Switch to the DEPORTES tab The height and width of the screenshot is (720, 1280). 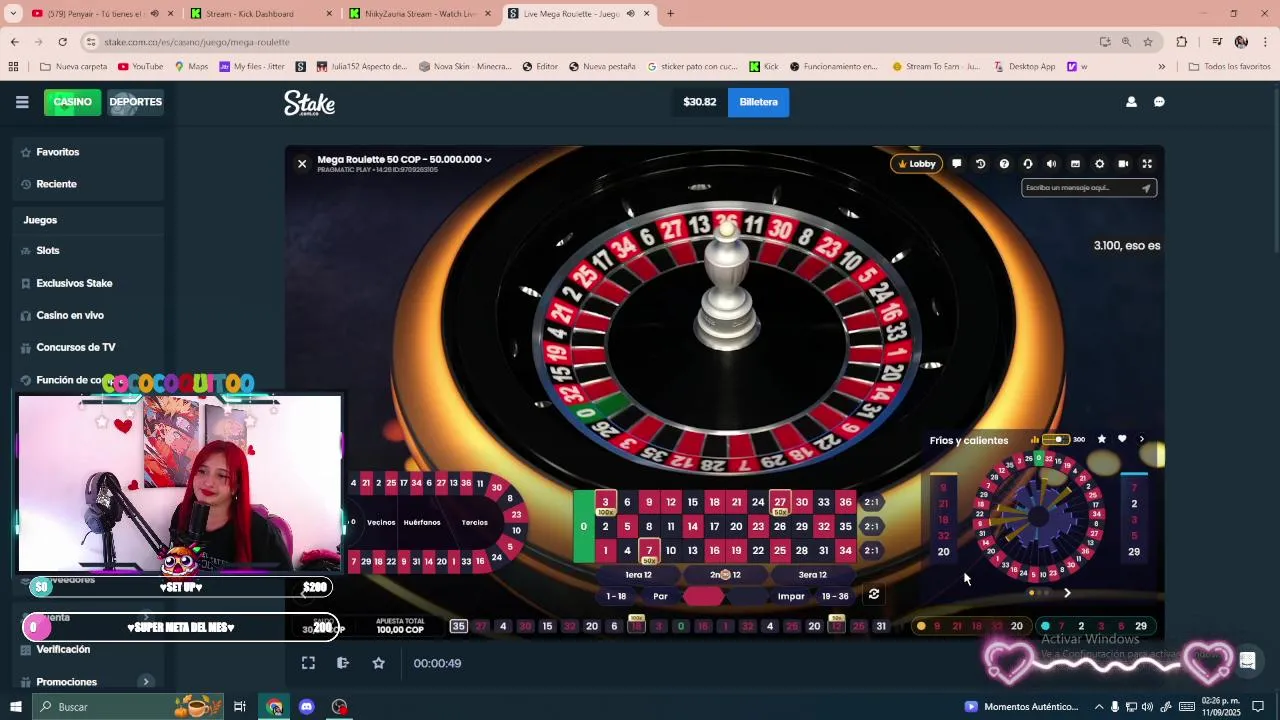pyautogui.click(x=135, y=102)
